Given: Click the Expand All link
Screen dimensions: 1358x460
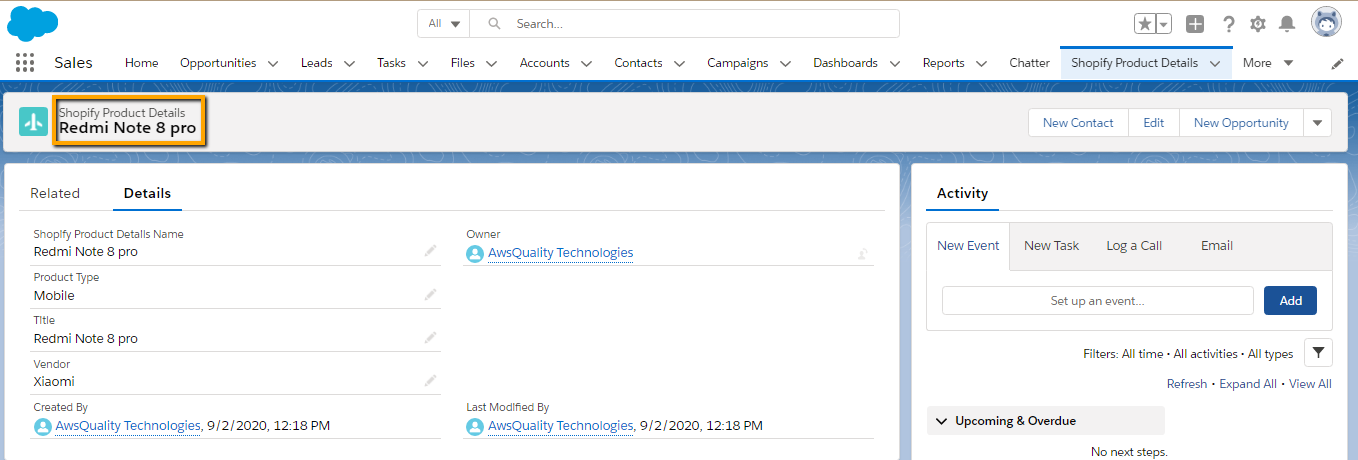Looking at the screenshot, I should tap(1248, 384).
